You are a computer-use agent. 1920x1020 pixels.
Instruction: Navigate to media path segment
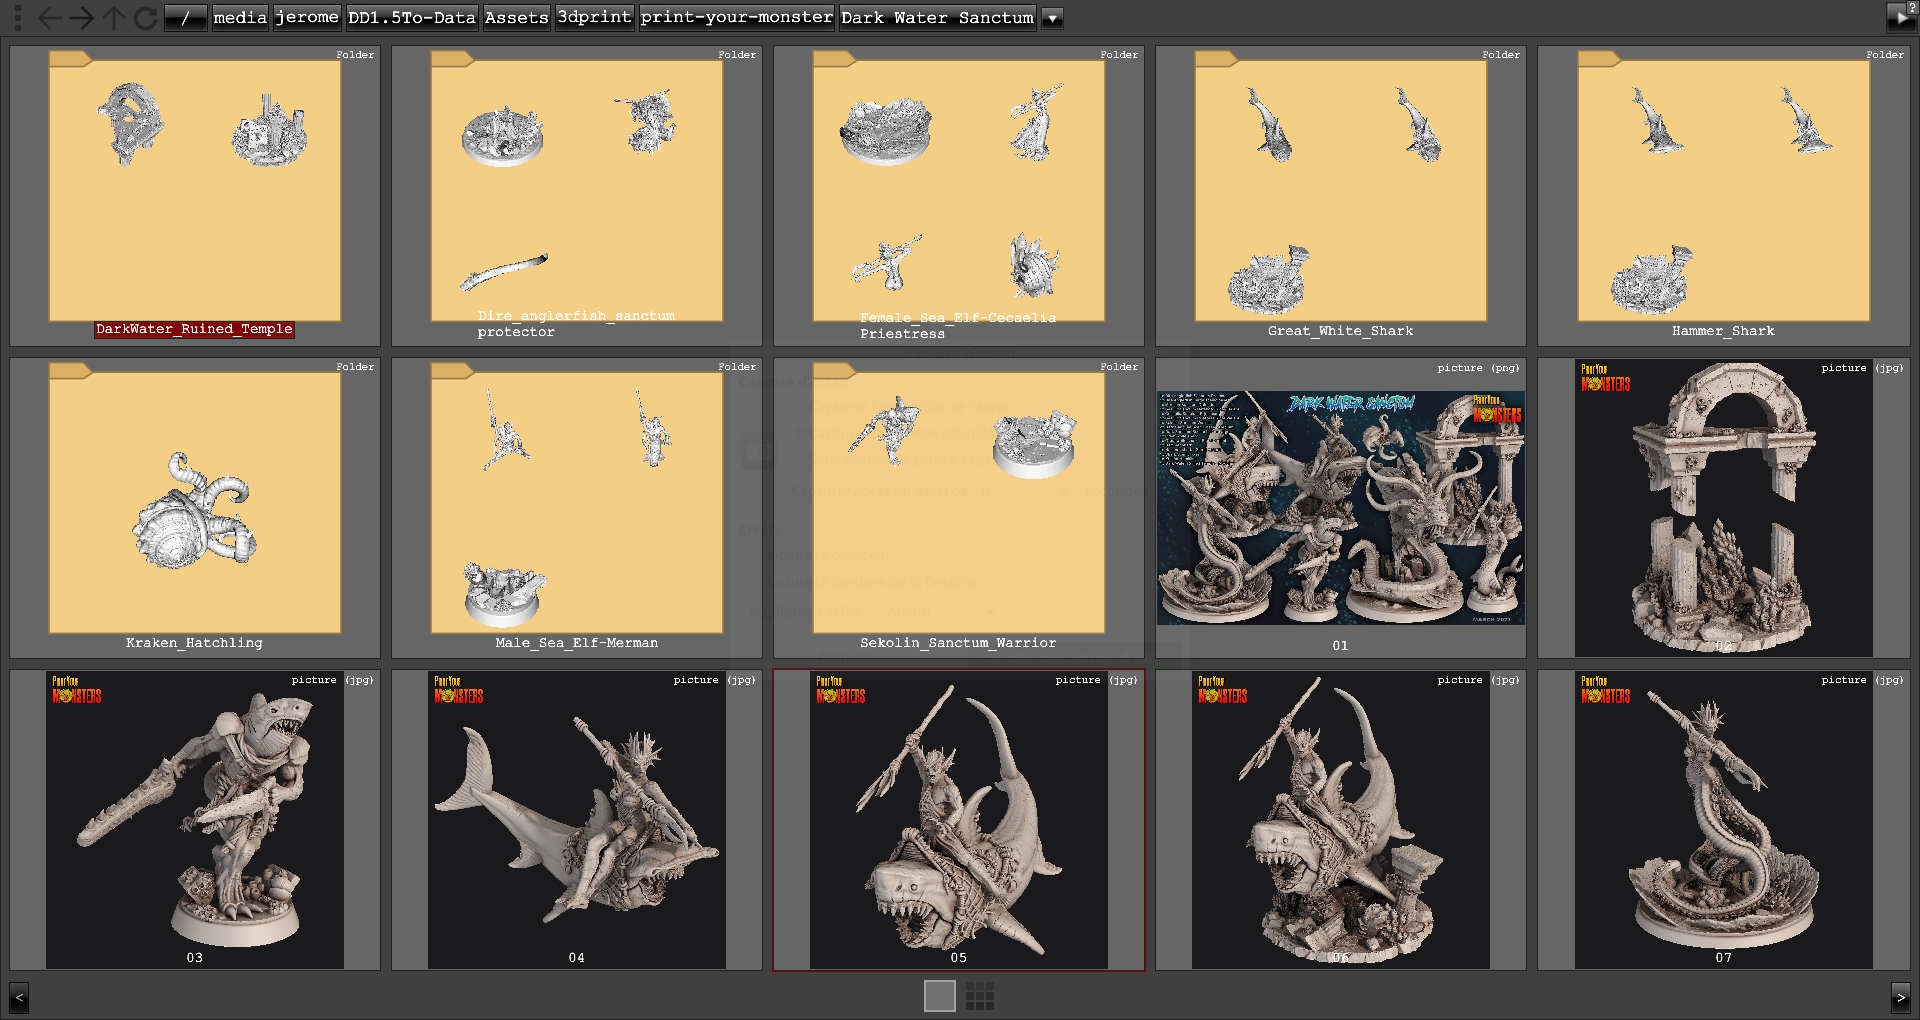pyautogui.click(x=240, y=17)
